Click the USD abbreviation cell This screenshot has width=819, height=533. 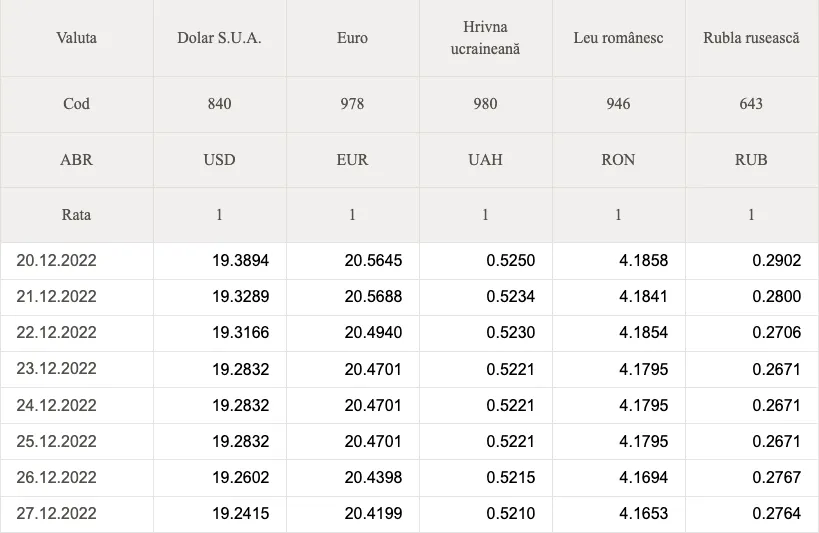pyautogui.click(x=219, y=160)
